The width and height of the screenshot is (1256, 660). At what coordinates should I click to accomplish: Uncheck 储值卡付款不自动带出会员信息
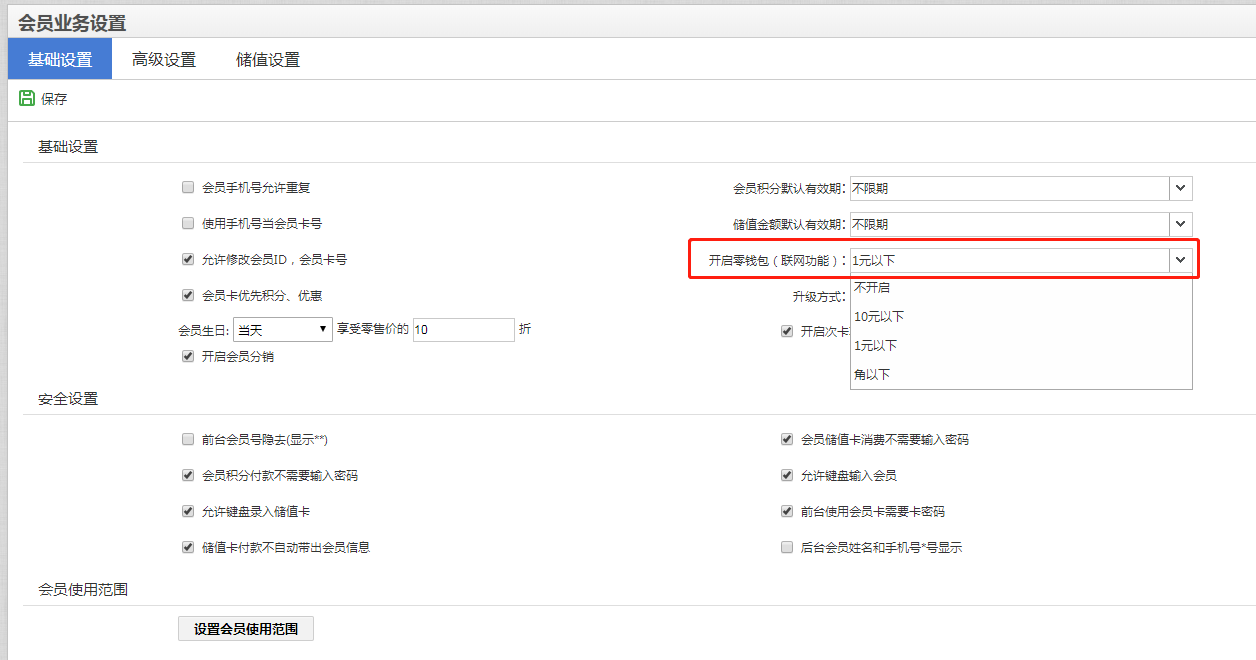tap(188, 547)
